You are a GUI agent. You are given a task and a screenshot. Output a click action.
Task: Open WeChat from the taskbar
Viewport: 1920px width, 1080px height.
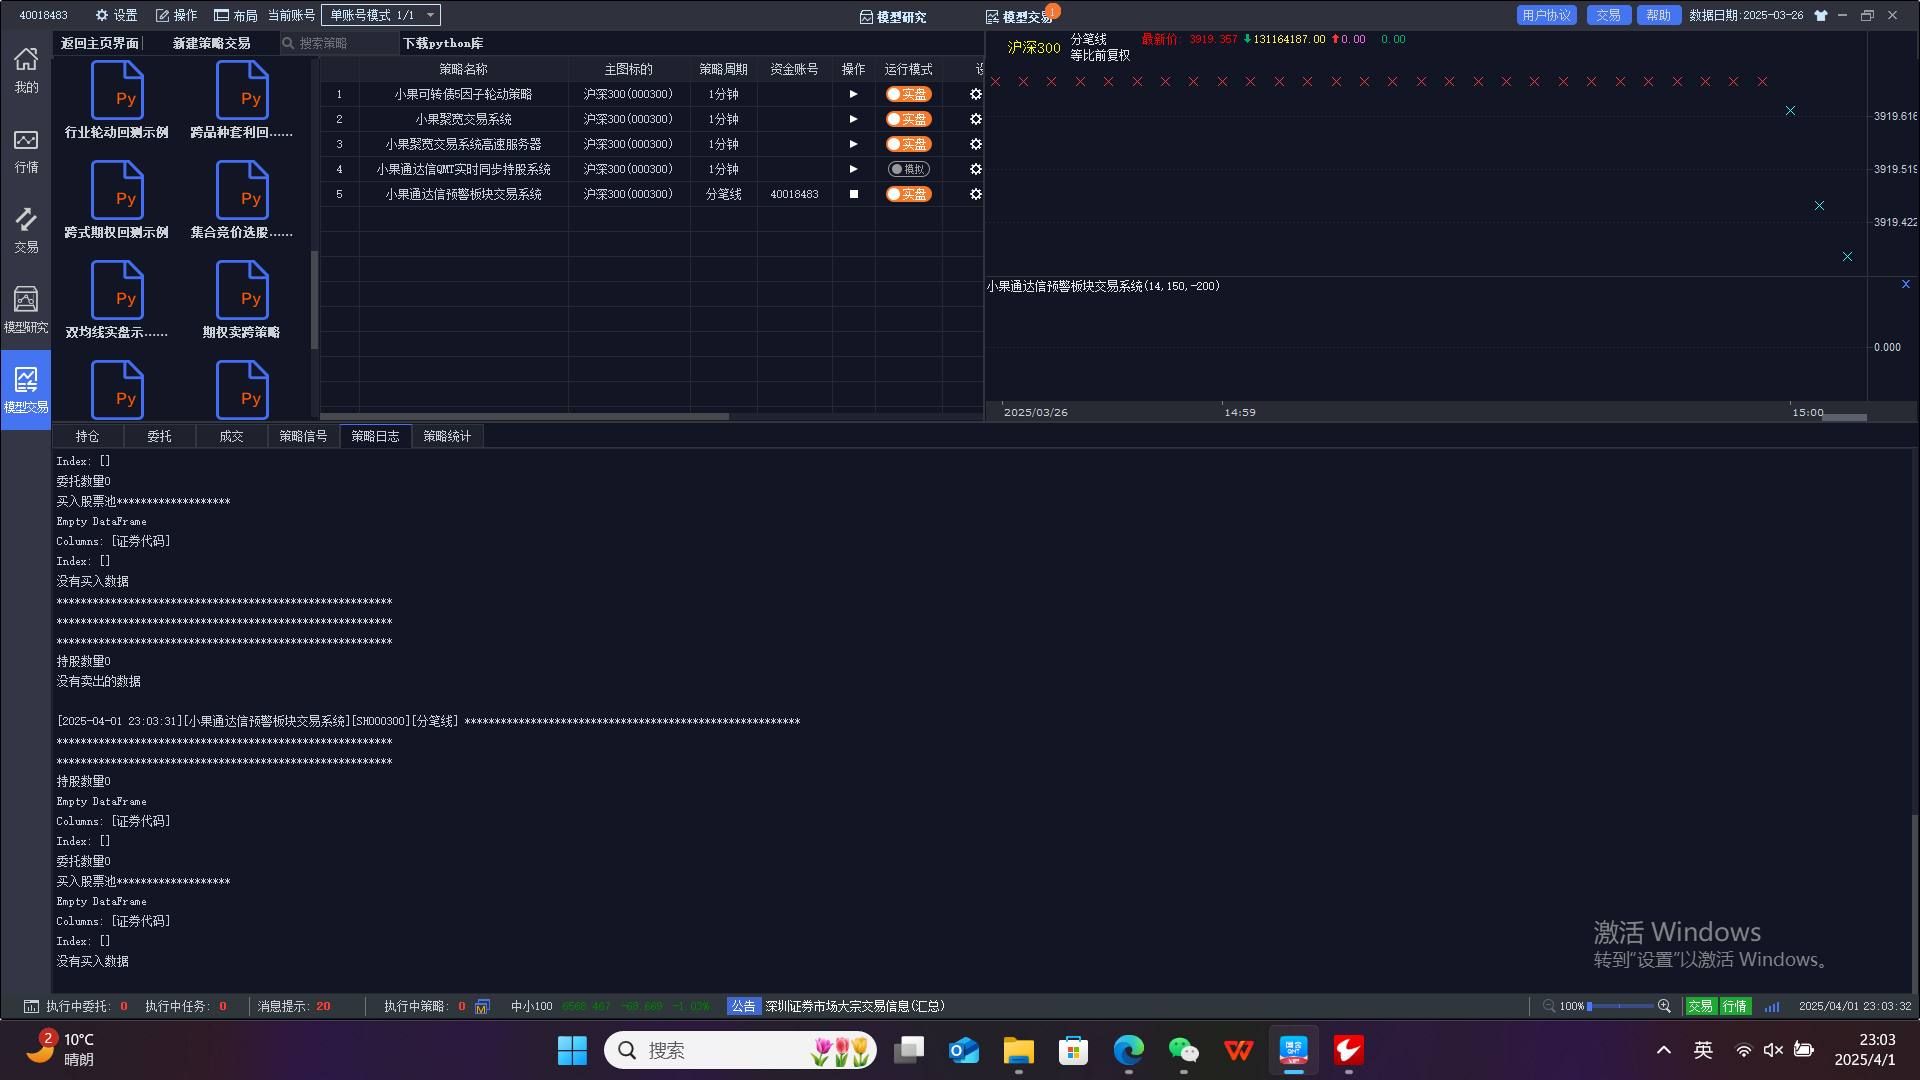tap(1183, 1050)
